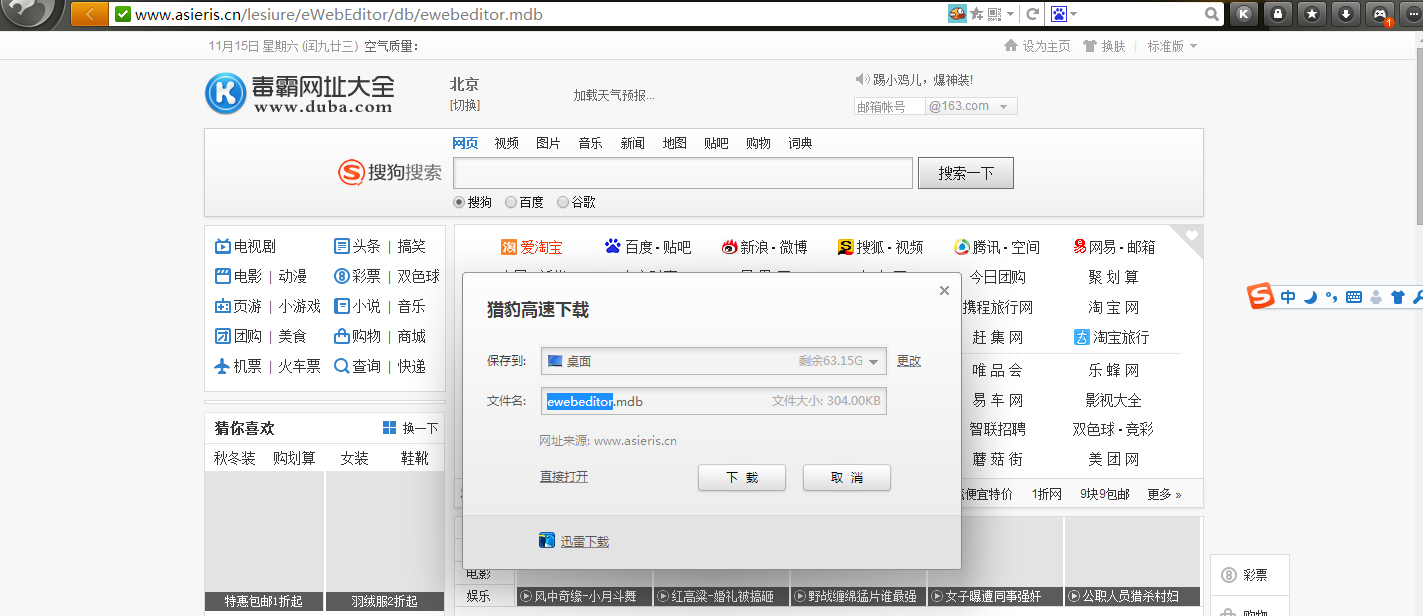This screenshot has width=1423, height=616.
Task: Click the Sogou search input box
Action: click(683, 173)
